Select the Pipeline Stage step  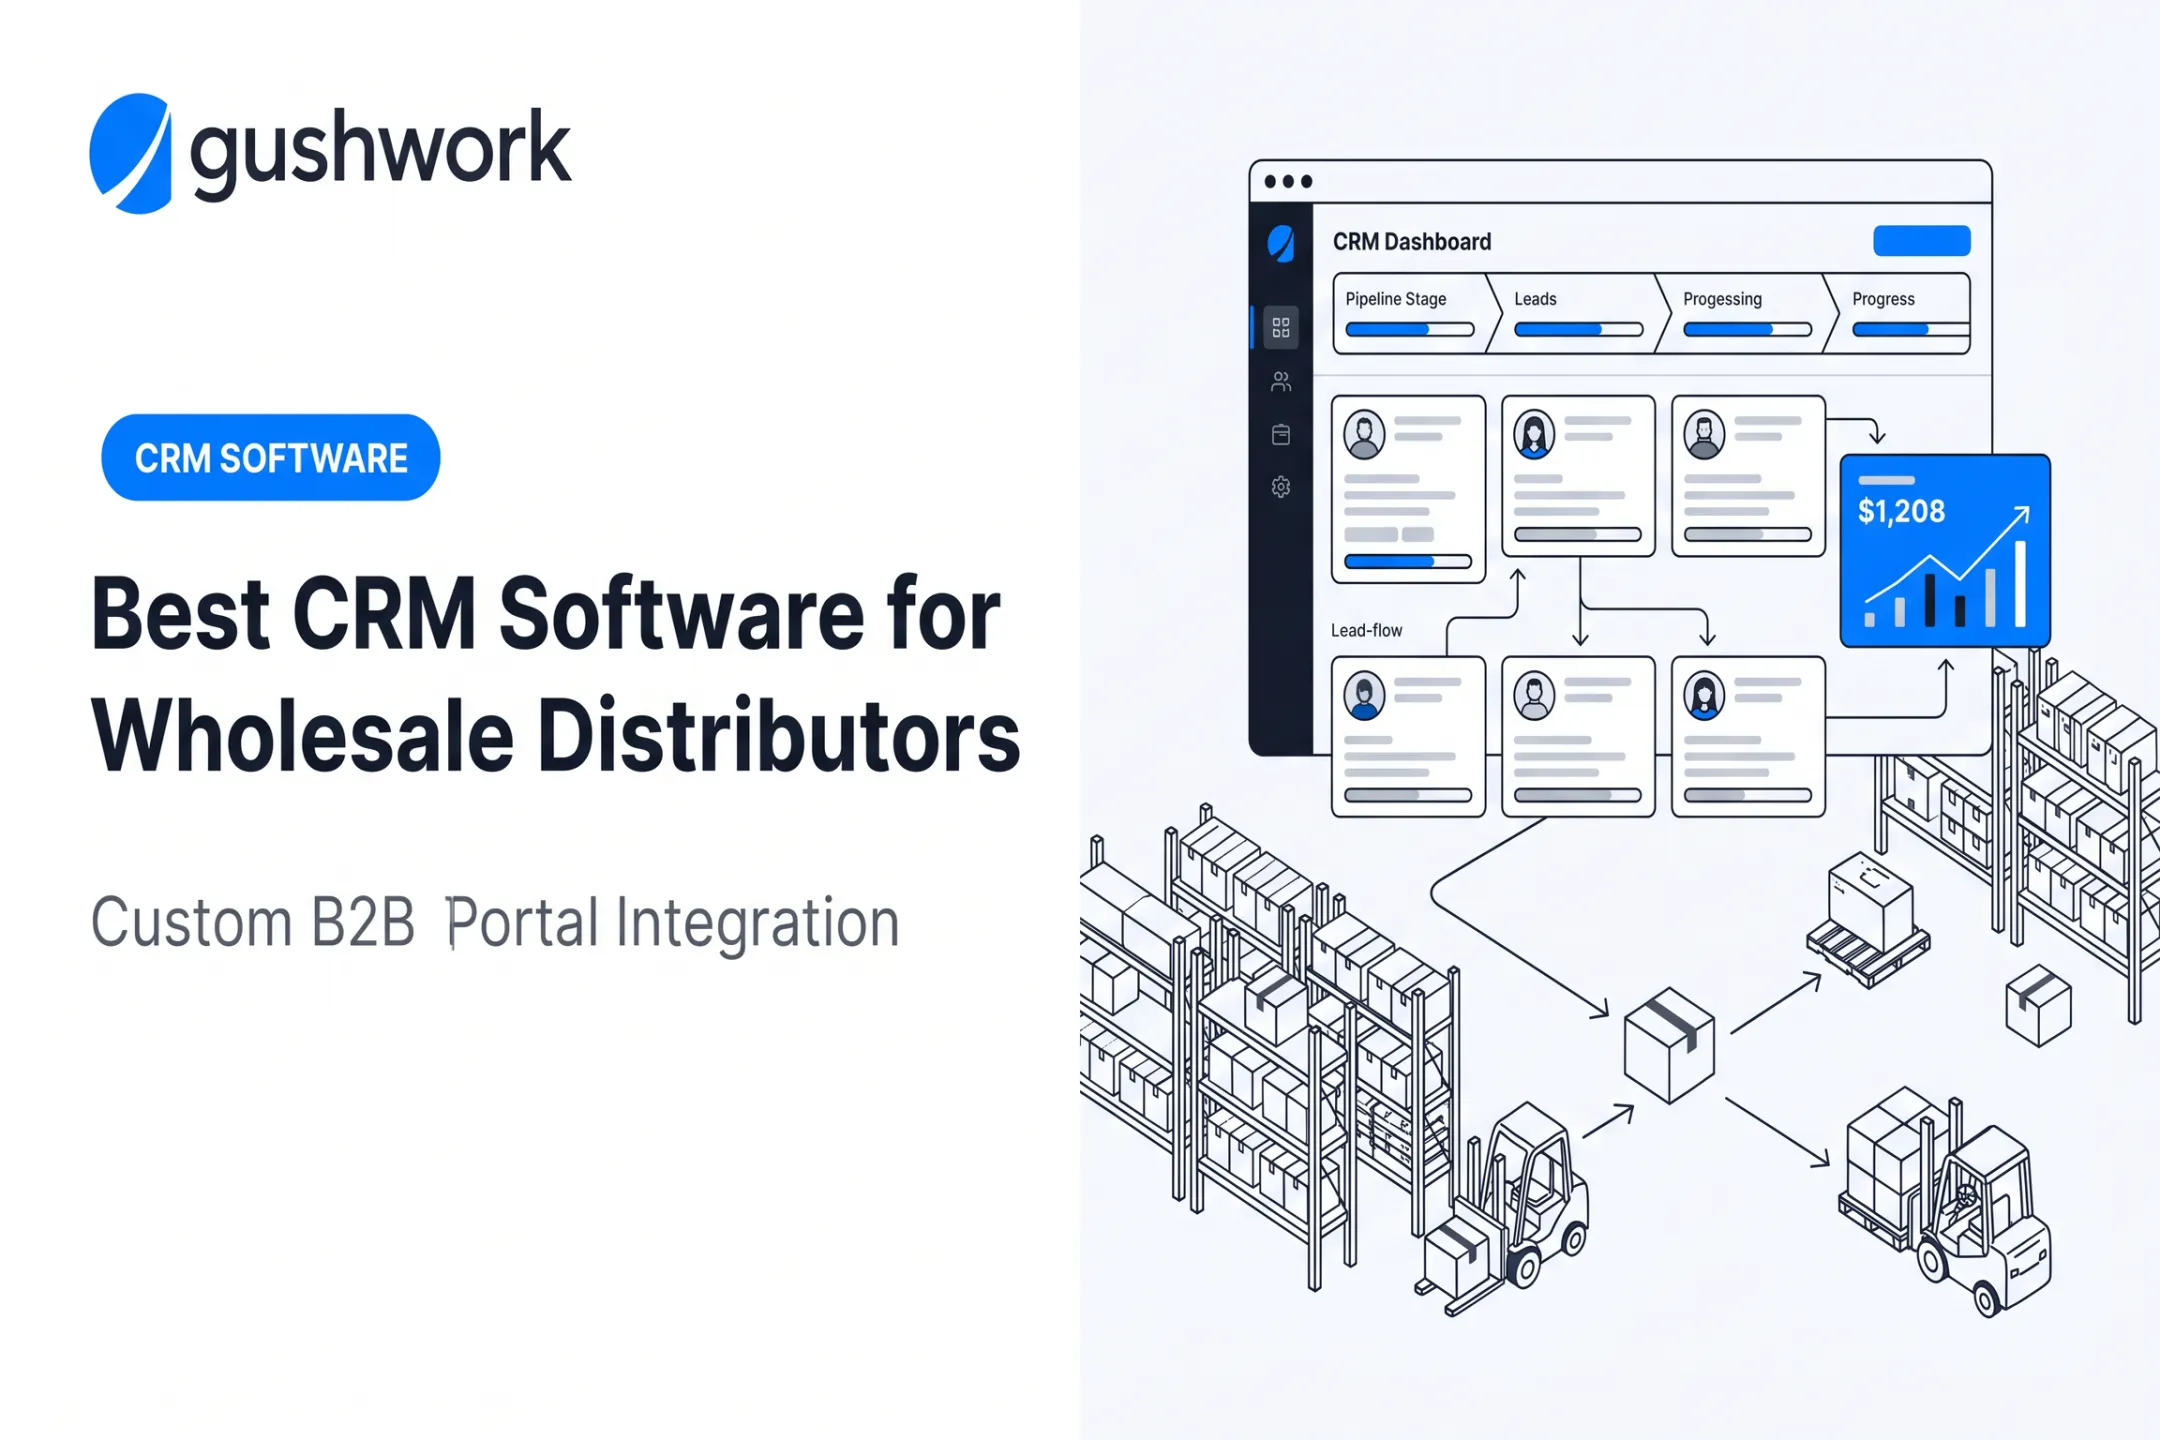(1411, 313)
